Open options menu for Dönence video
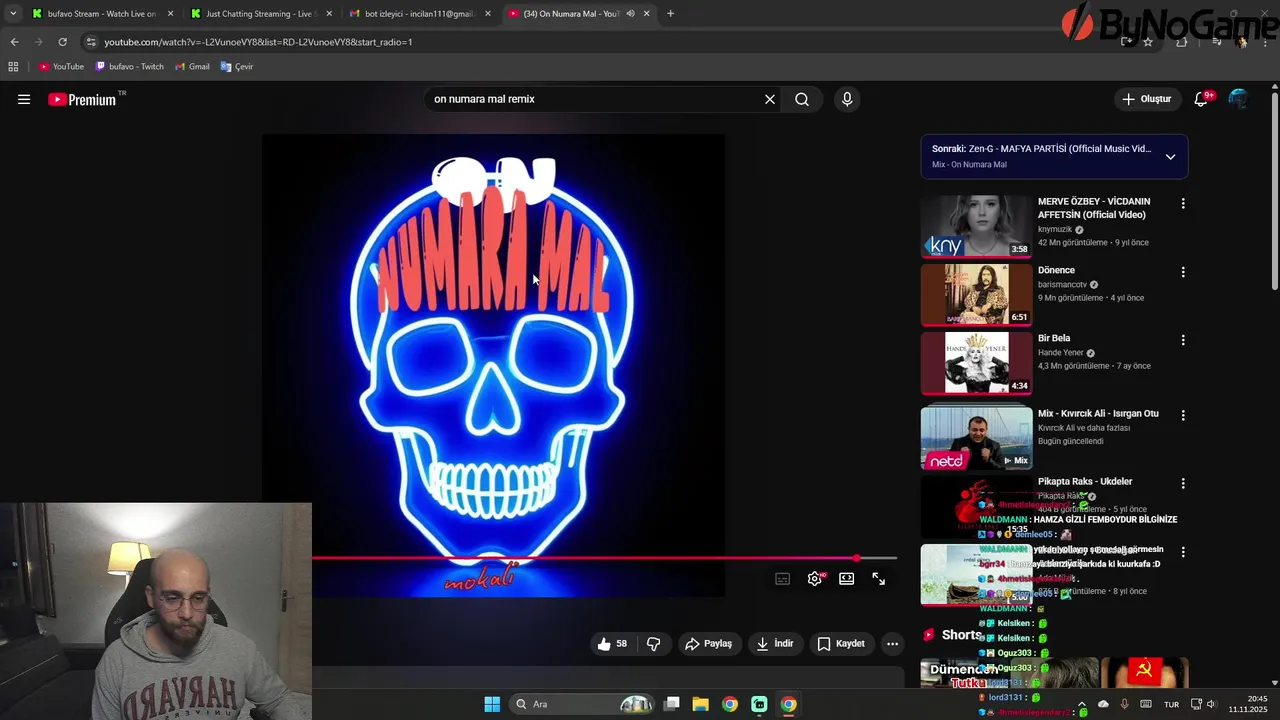Screen dimensions: 1280x720 [1183, 272]
